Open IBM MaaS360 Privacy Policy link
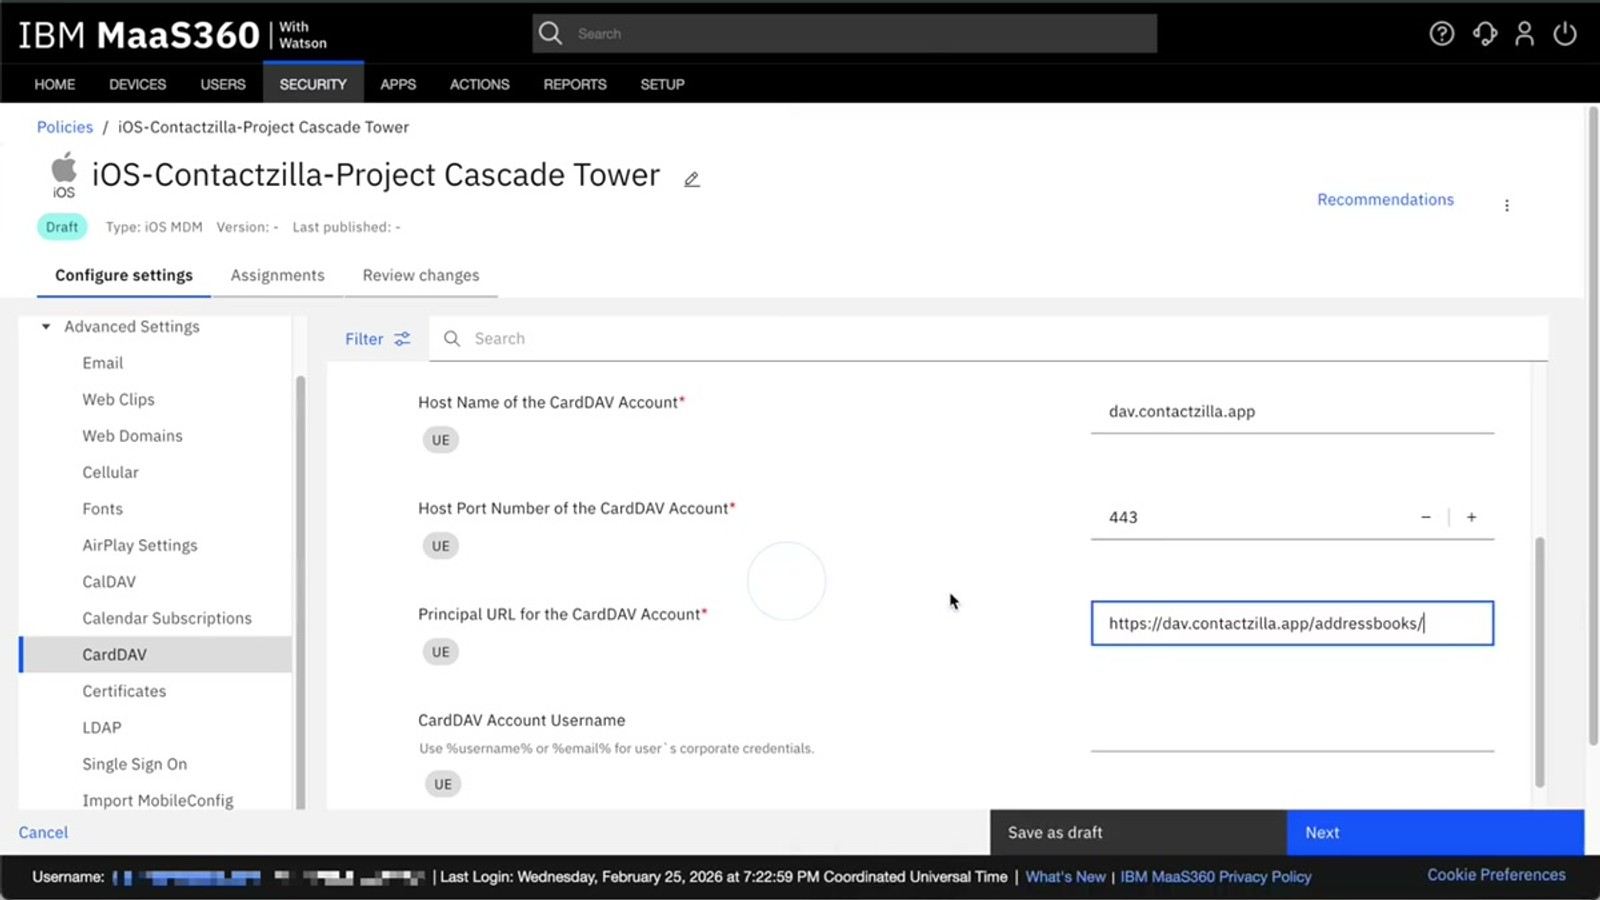 coord(1215,877)
